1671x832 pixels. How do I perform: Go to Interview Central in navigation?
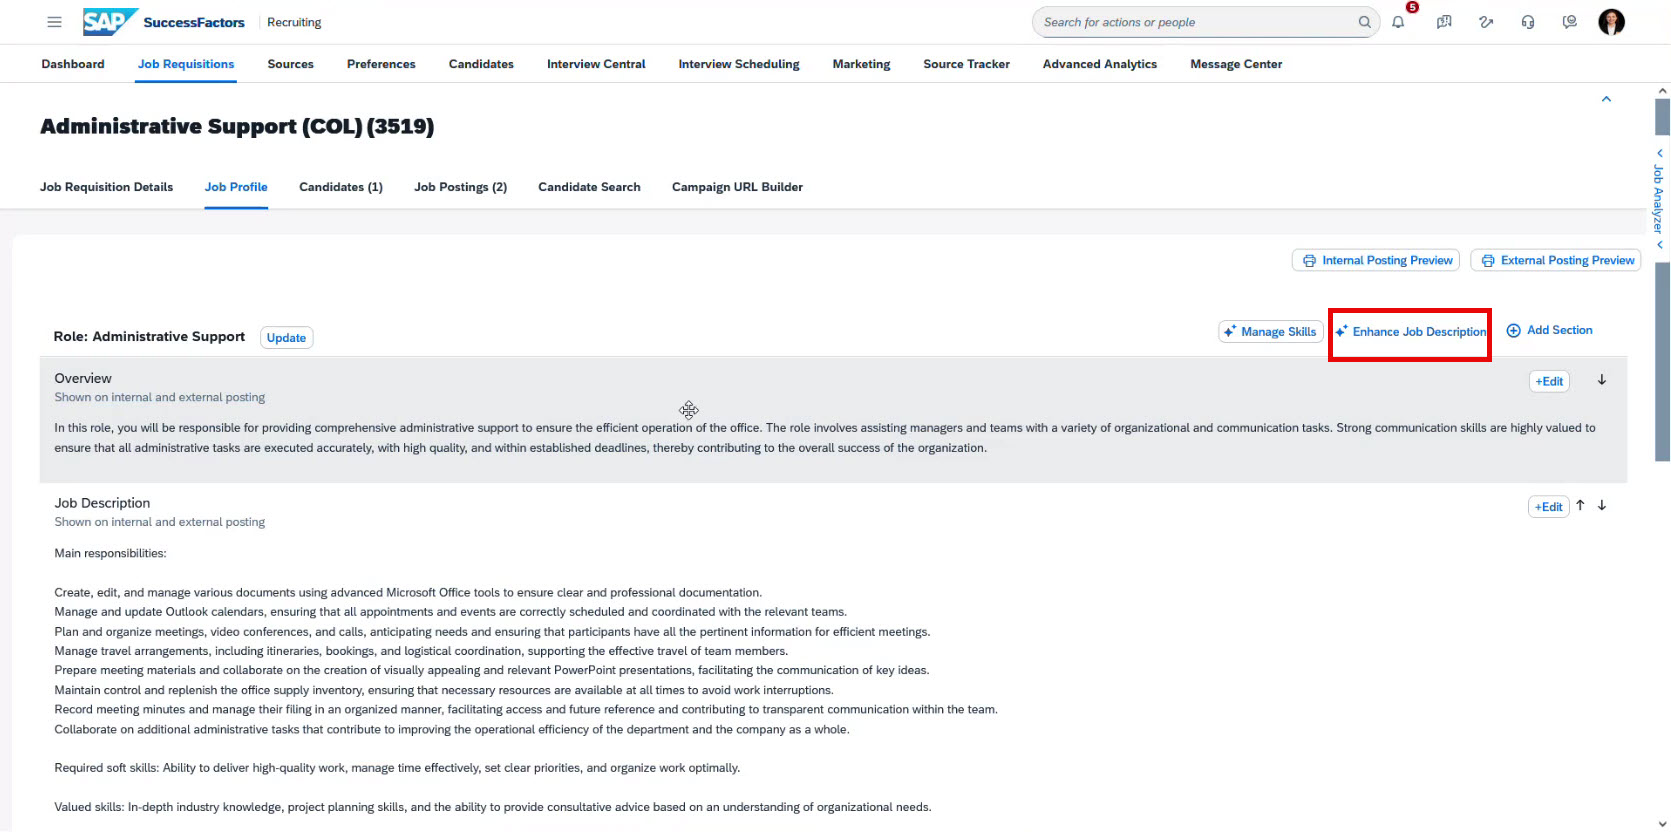tap(596, 64)
